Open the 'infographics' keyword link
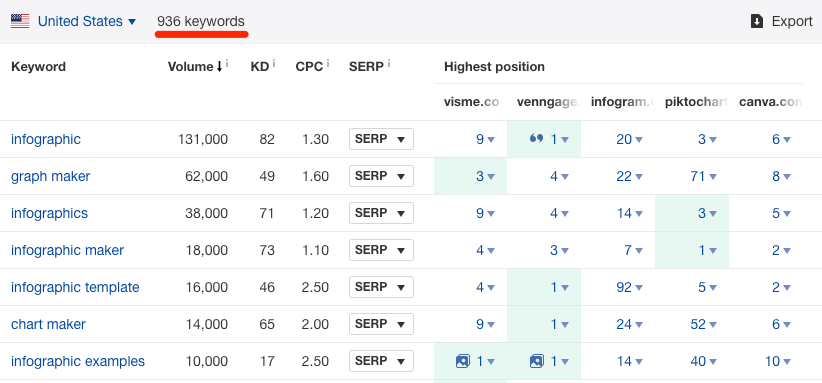 point(49,213)
